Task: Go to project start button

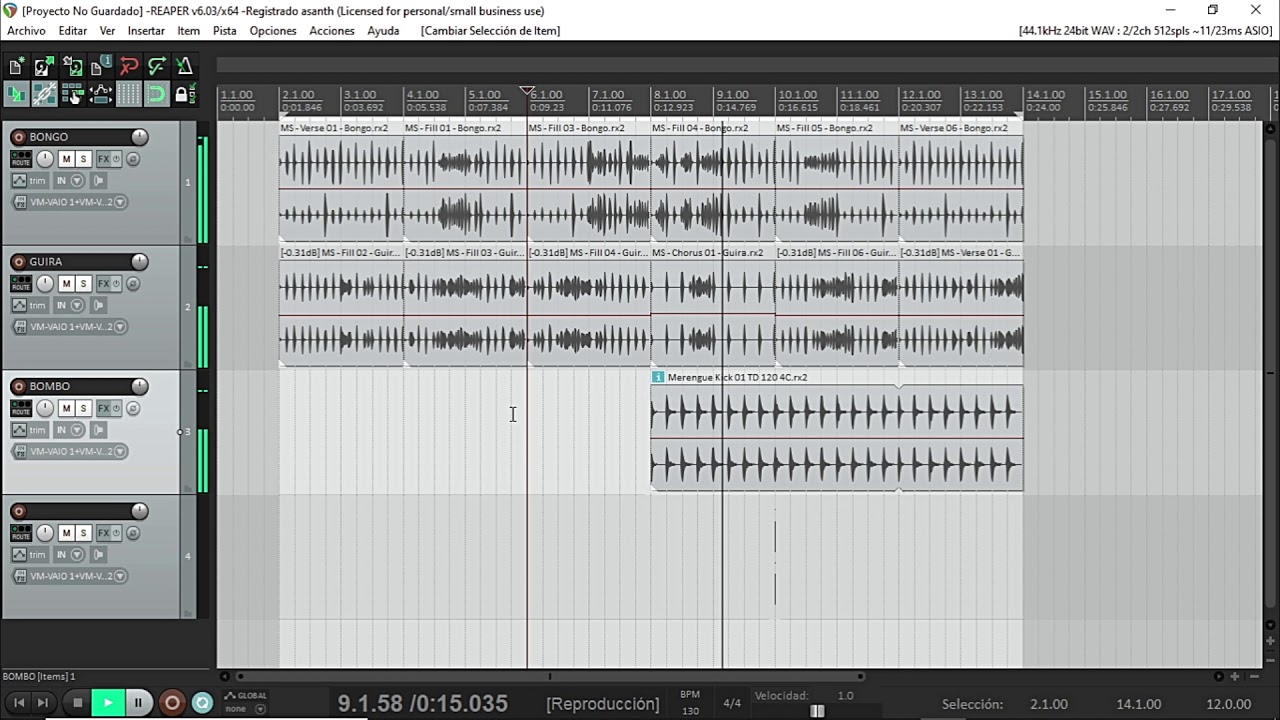Action: tap(18, 703)
